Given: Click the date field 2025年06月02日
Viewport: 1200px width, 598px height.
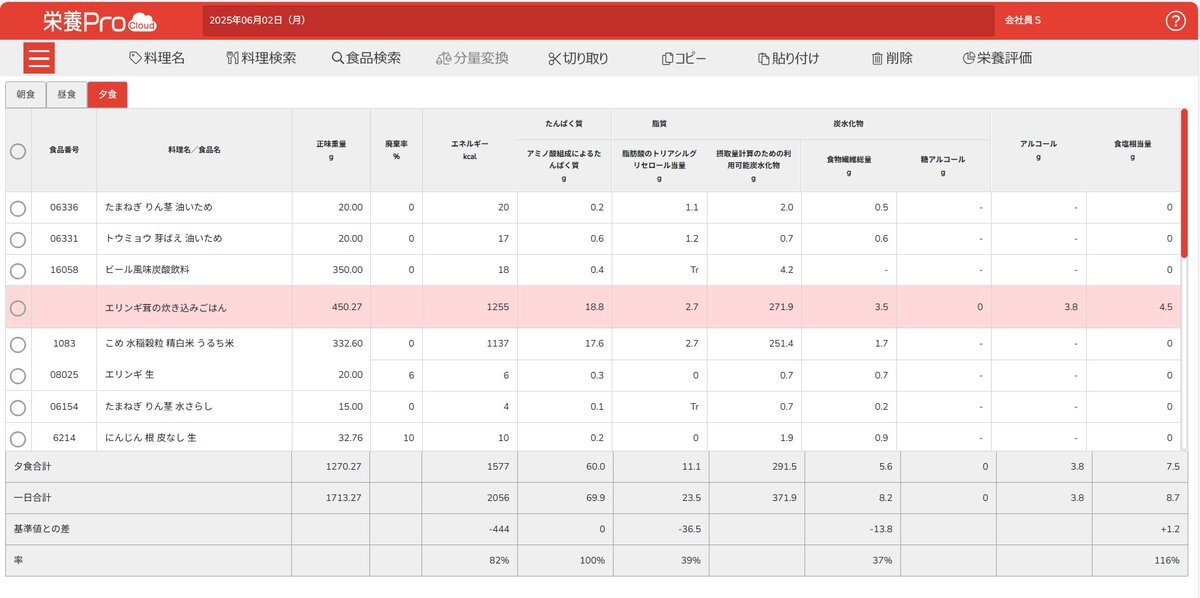Looking at the screenshot, I should click(x=258, y=20).
